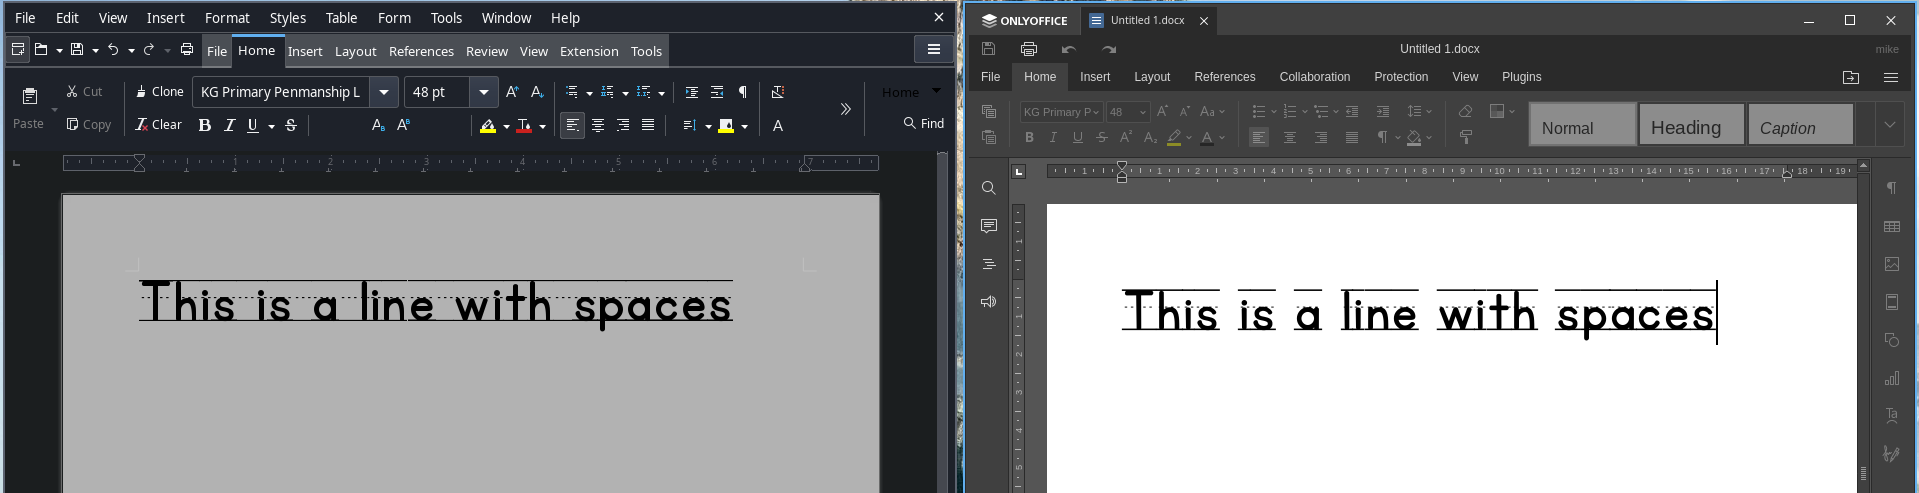Image resolution: width=1919 pixels, height=493 pixels.
Task: Click Open File Location in ONLYOFFICE
Action: click(1851, 77)
